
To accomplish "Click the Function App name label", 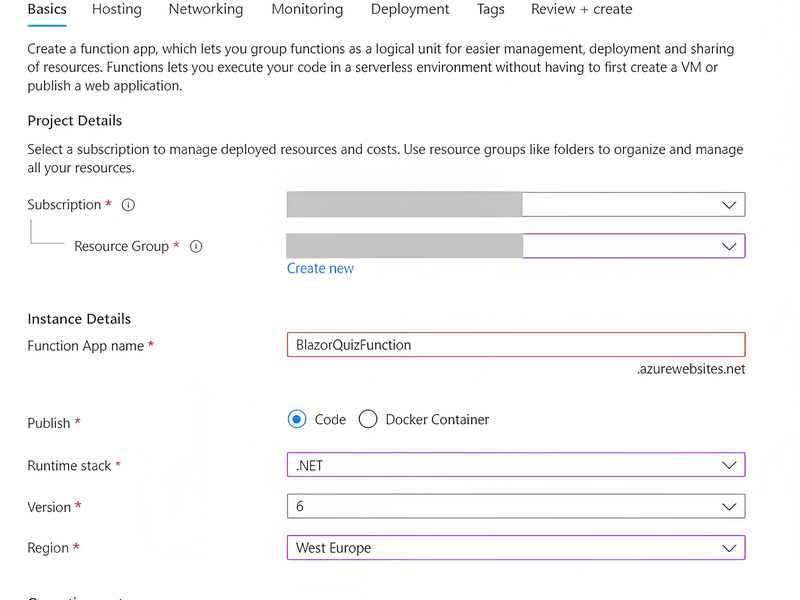I will click(x=86, y=346).
